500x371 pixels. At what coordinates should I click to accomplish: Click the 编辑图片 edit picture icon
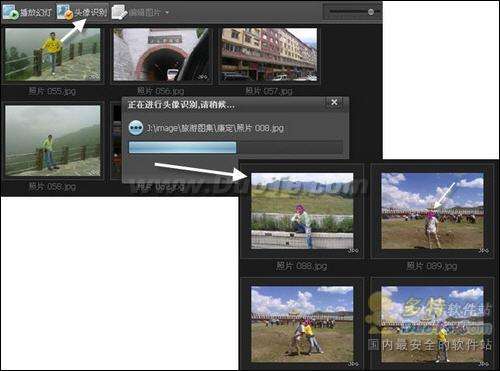pyautogui.click(x=119, y=12)
